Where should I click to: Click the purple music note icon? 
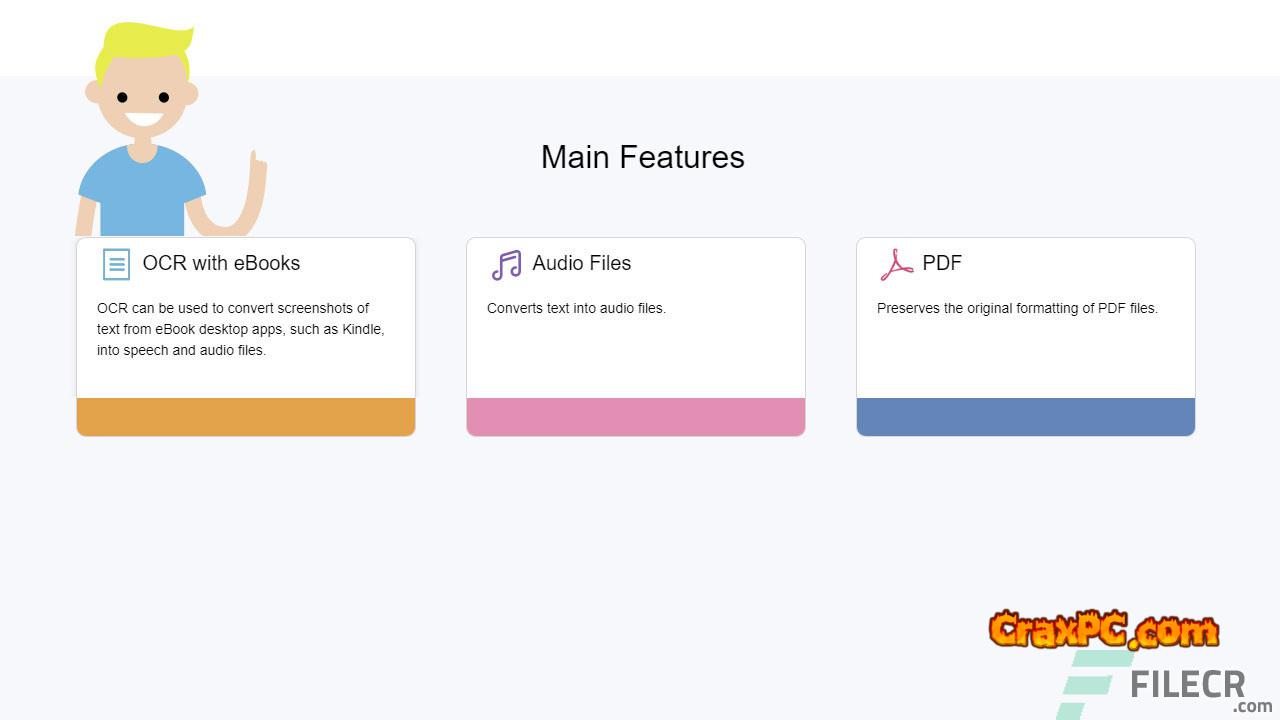(506, 265)
